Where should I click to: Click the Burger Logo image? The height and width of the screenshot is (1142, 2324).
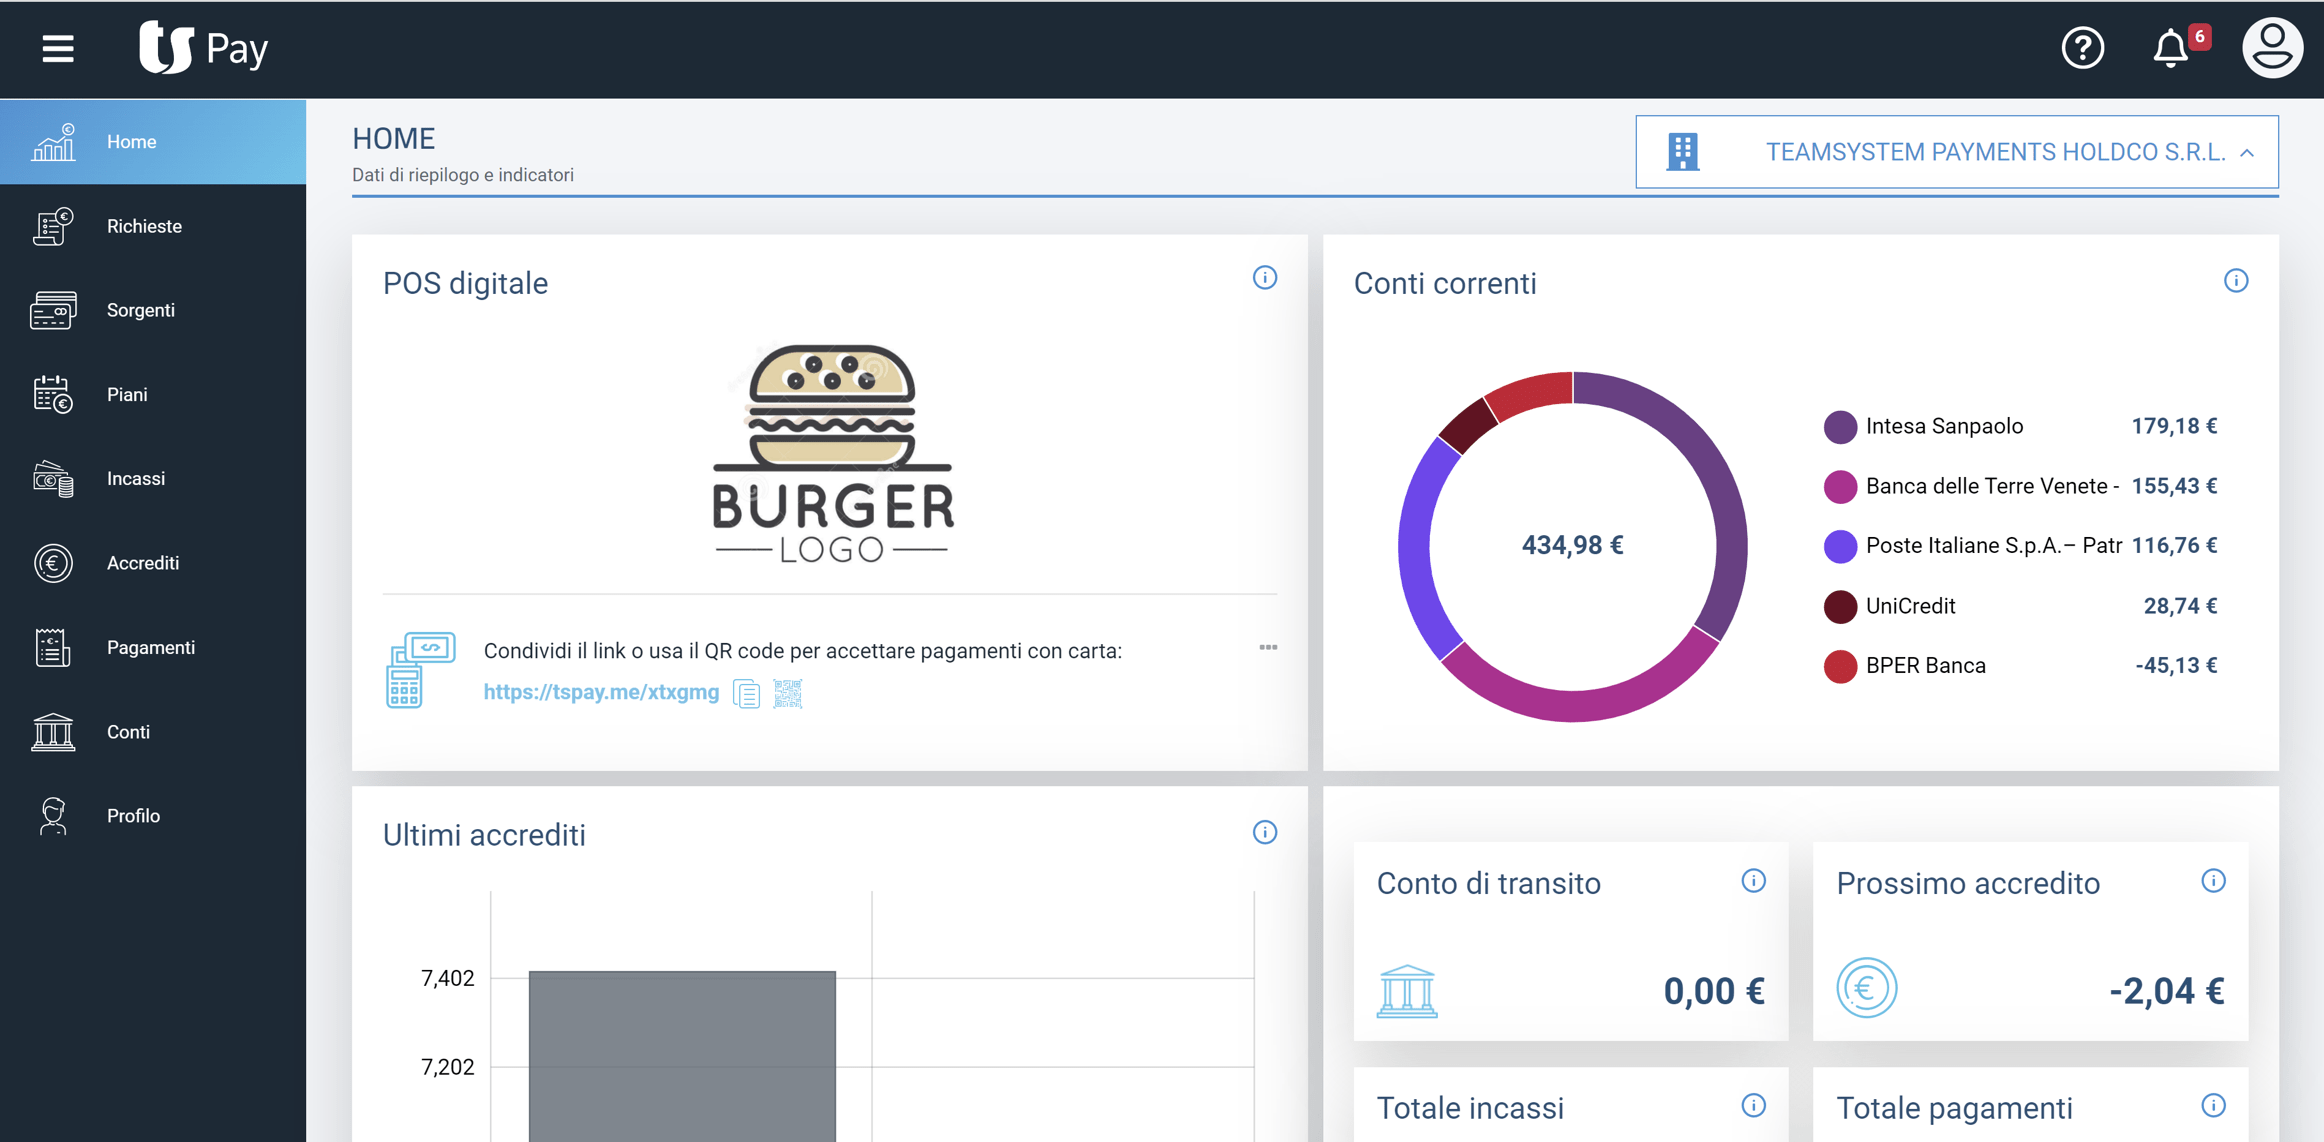(x=832, y=453)
